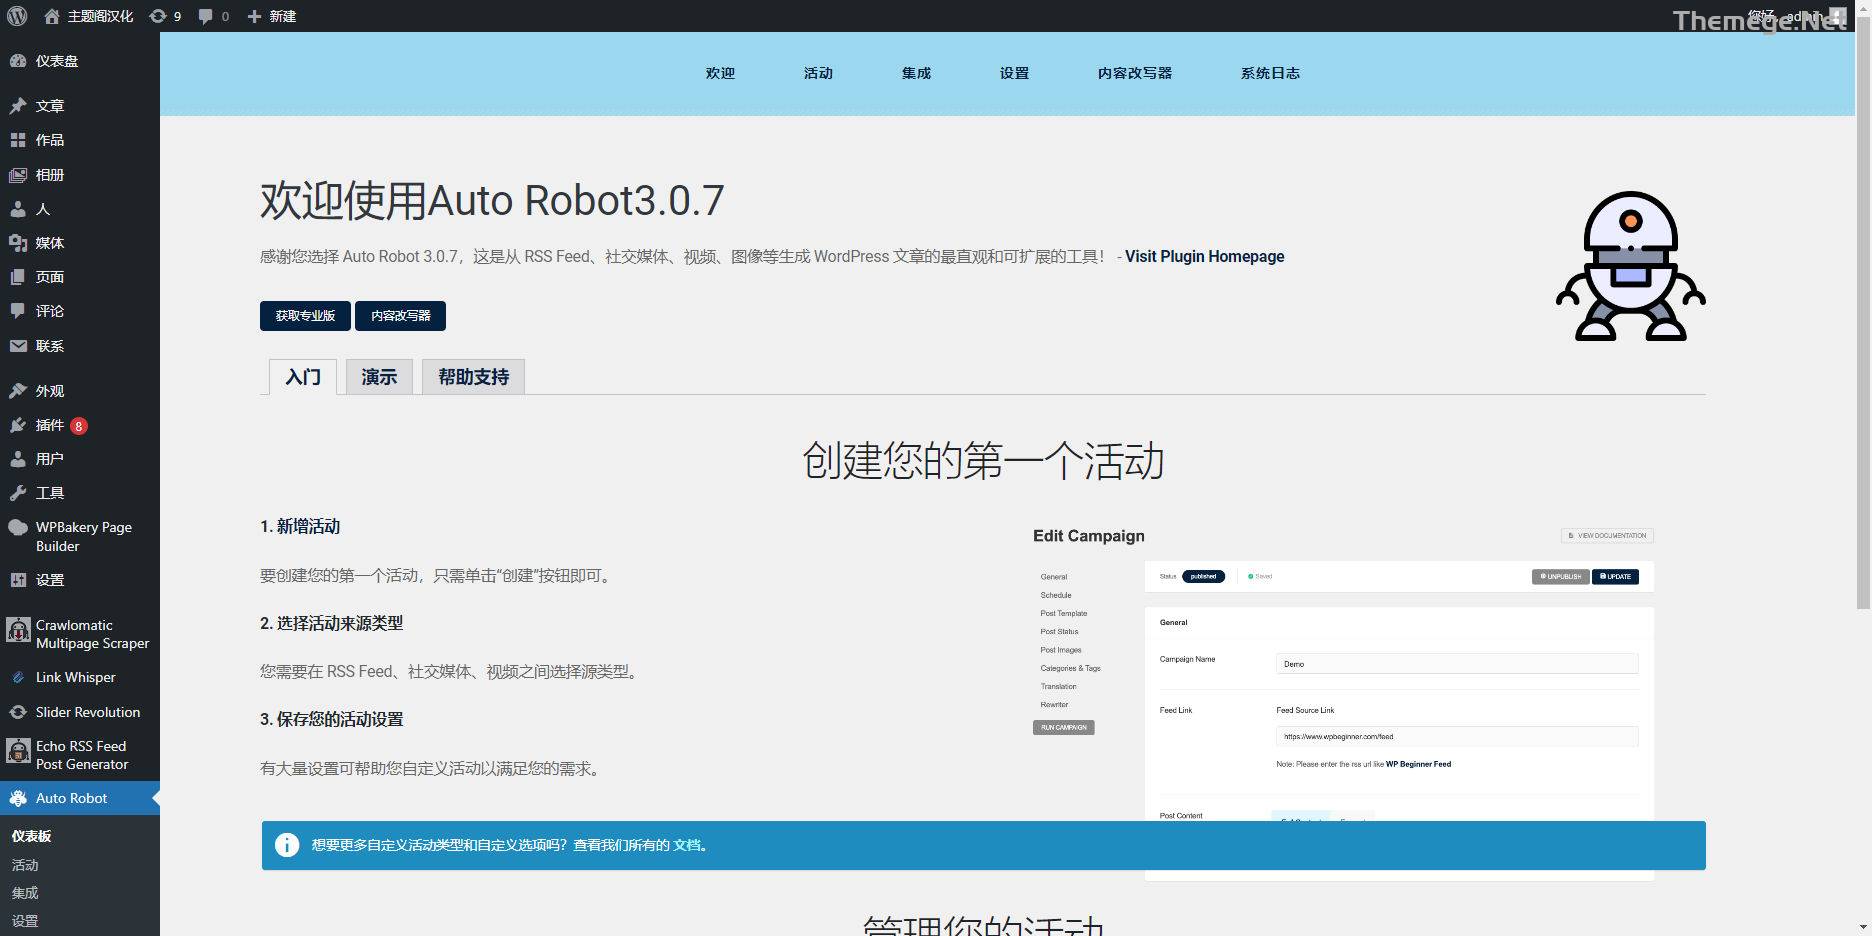This screenshot has width=1872, height=936.
Task: Click the 联系 envelope icon
Action: tap(18, 346)
